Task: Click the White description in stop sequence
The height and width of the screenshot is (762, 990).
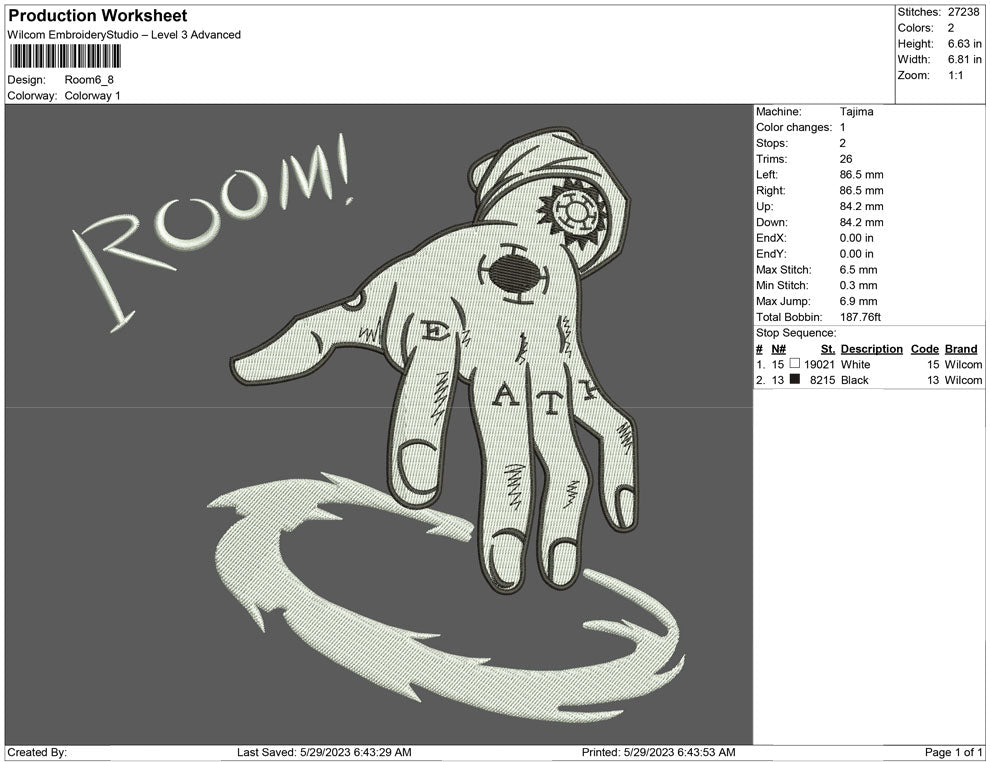Action: pyautogui.click(x=855, y=364)
